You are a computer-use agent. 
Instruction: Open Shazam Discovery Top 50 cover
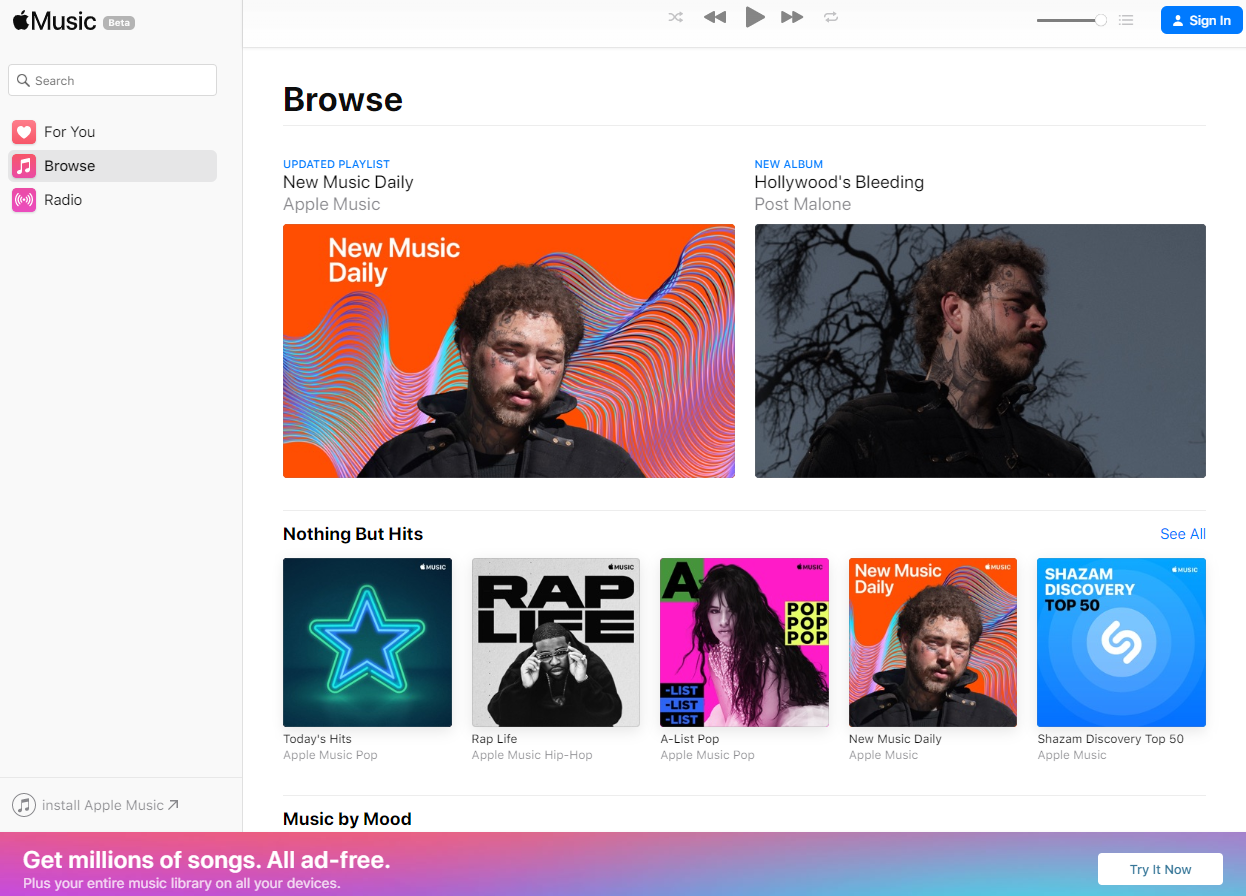[x=1121, y=642]
